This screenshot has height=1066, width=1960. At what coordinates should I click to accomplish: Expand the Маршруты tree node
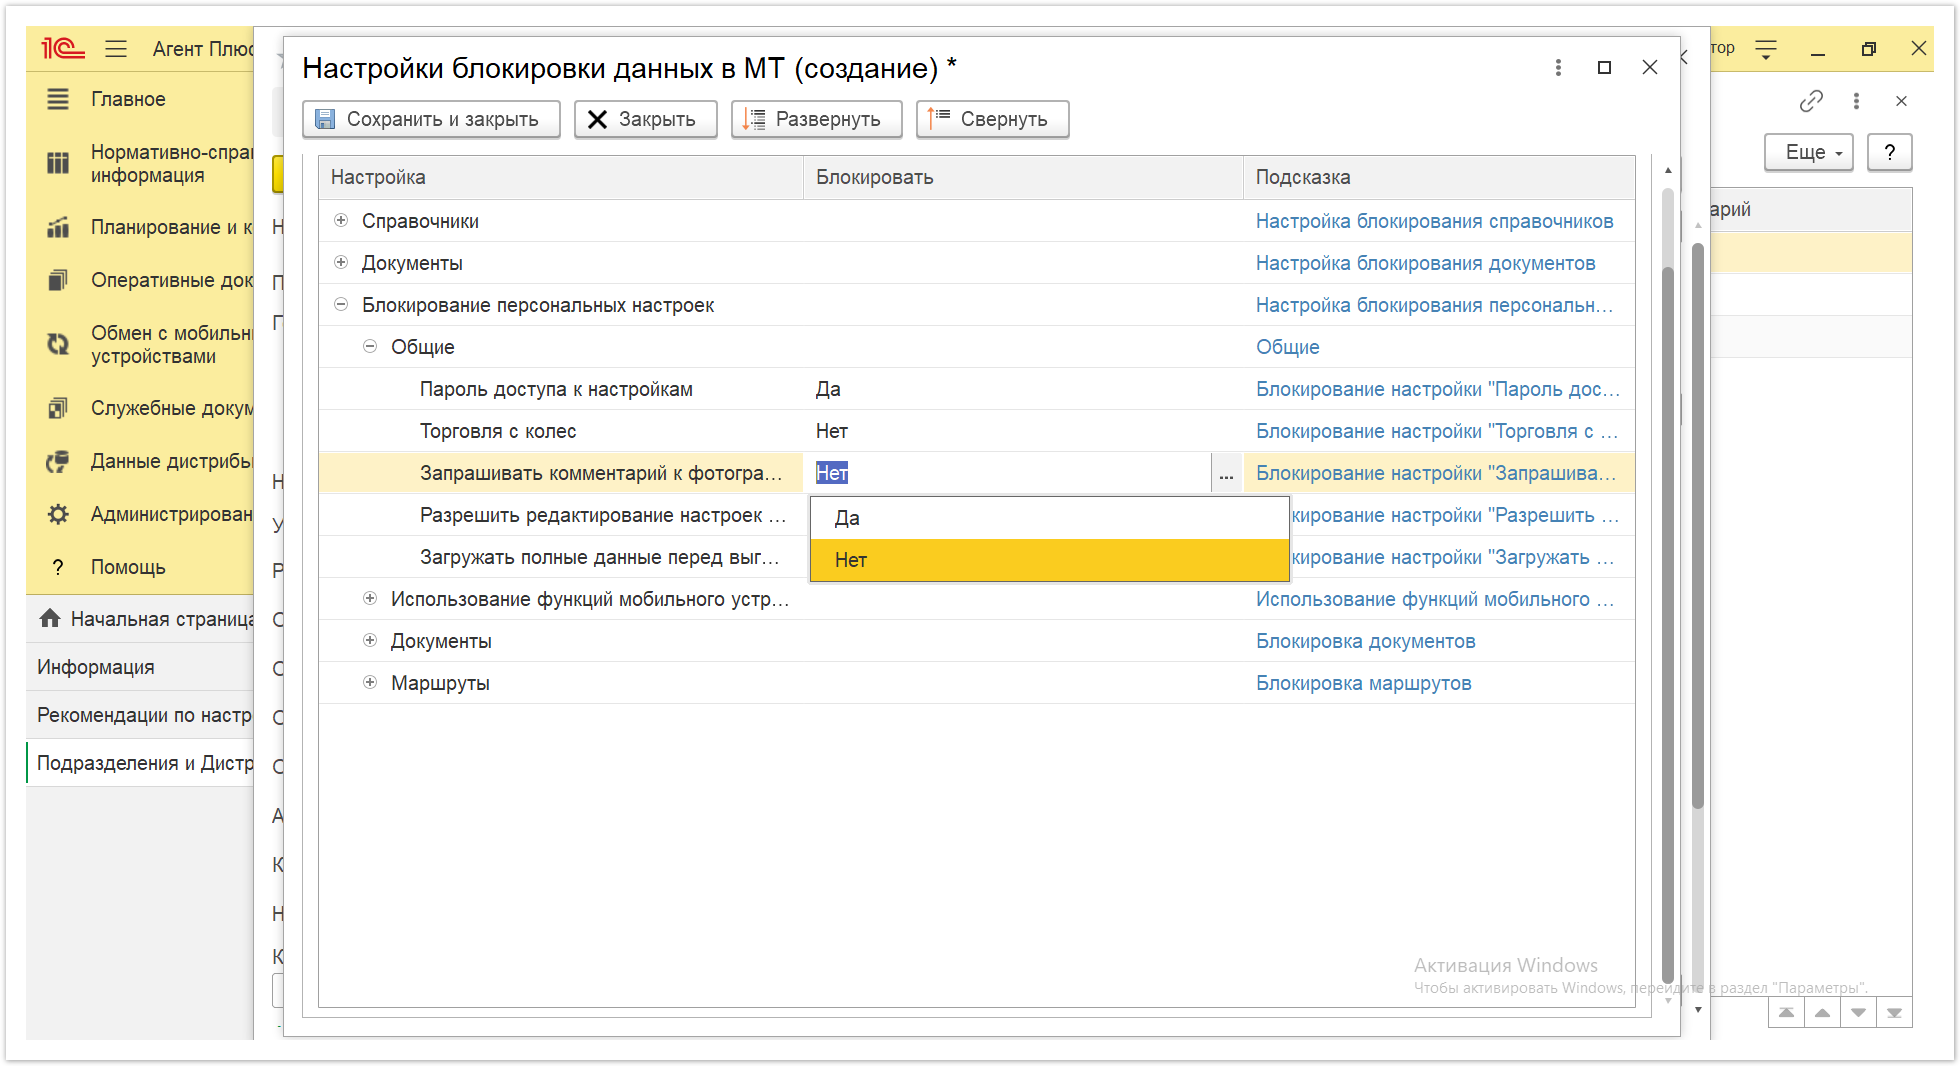click(370, 682)
